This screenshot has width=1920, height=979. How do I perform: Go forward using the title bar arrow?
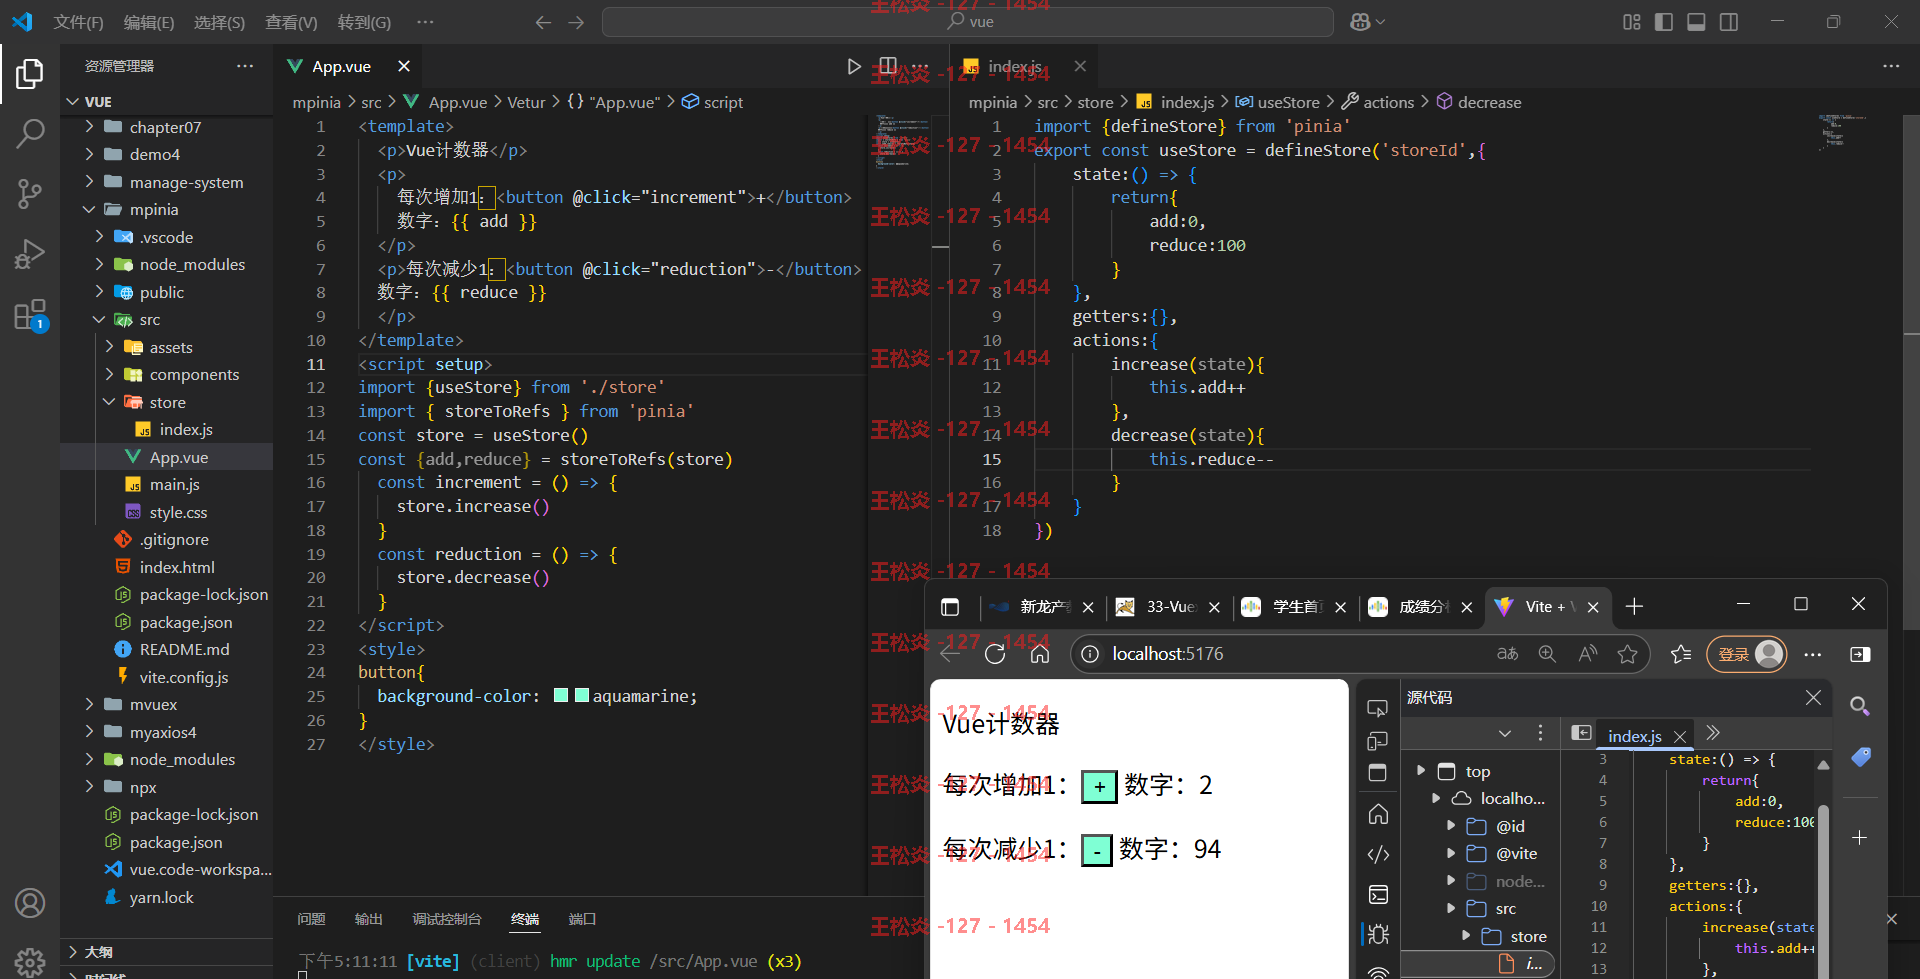576,22
